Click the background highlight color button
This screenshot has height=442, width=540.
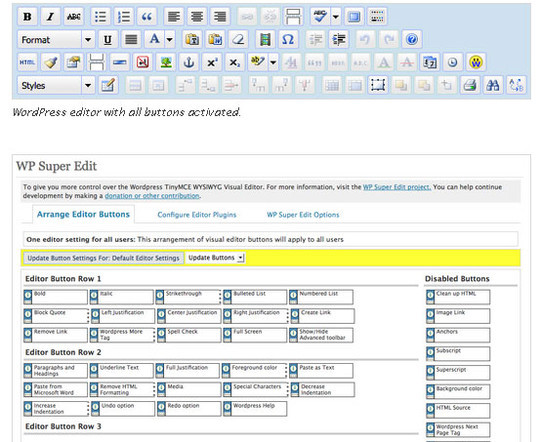coord(258,62)
